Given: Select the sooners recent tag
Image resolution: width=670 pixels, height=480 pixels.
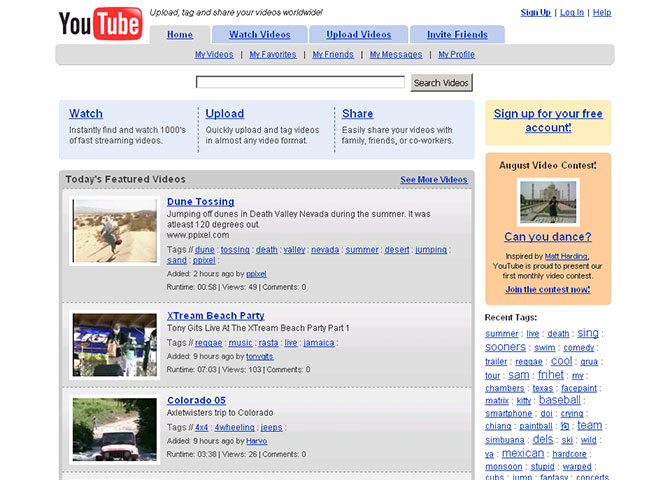Looking at the screenshot, I should click(505, 347).
